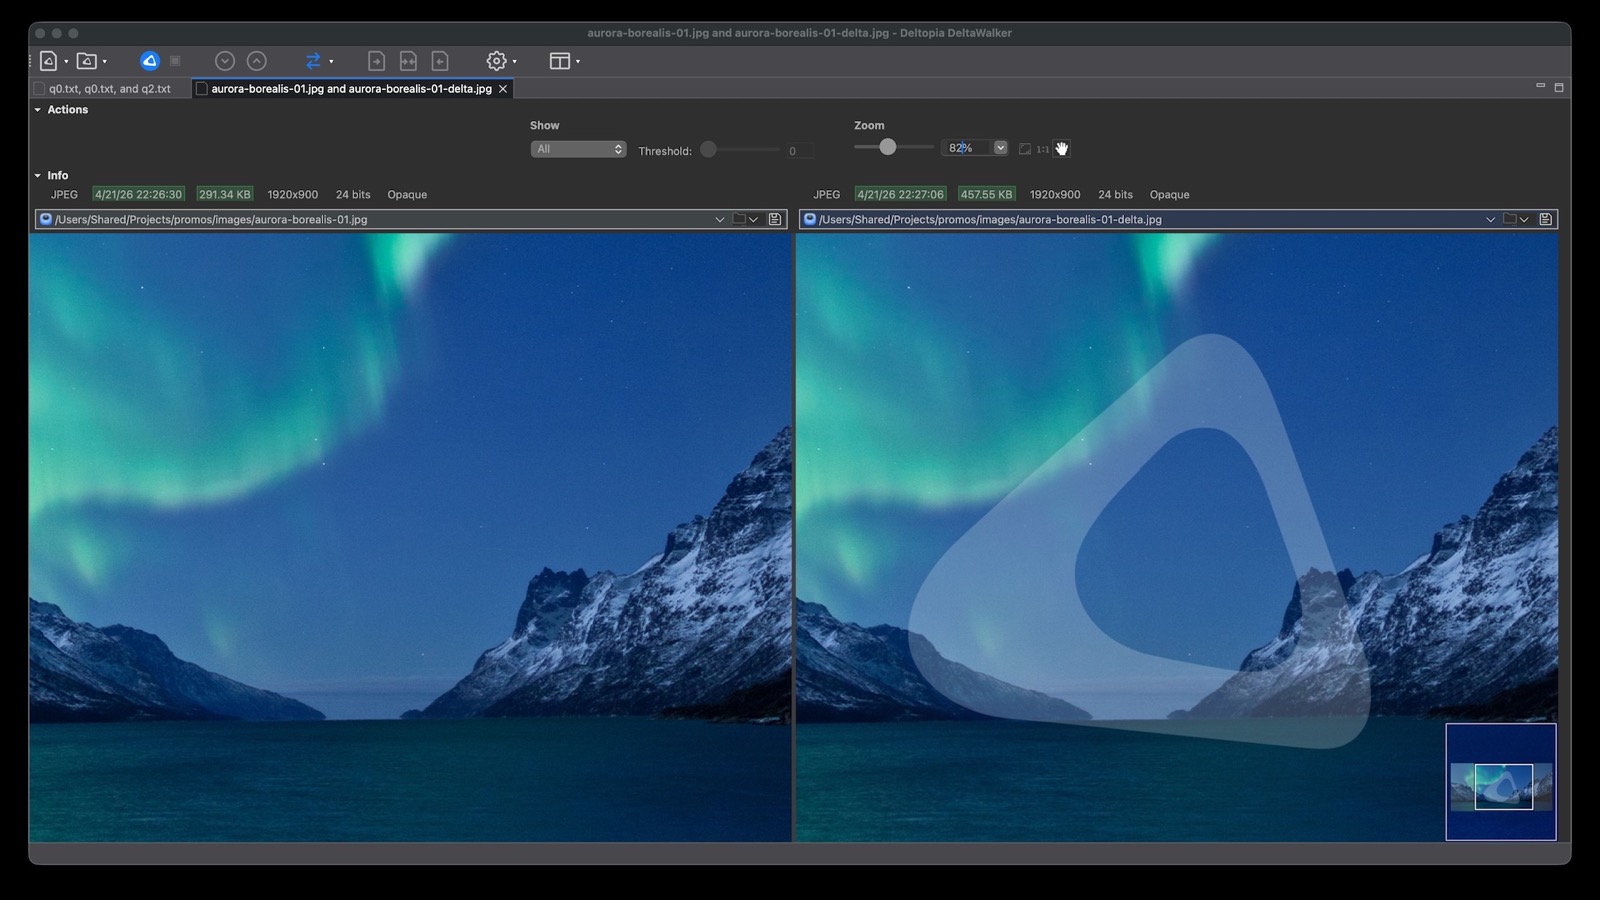Click the blue cloud compare icon

[x=150, y=61]
